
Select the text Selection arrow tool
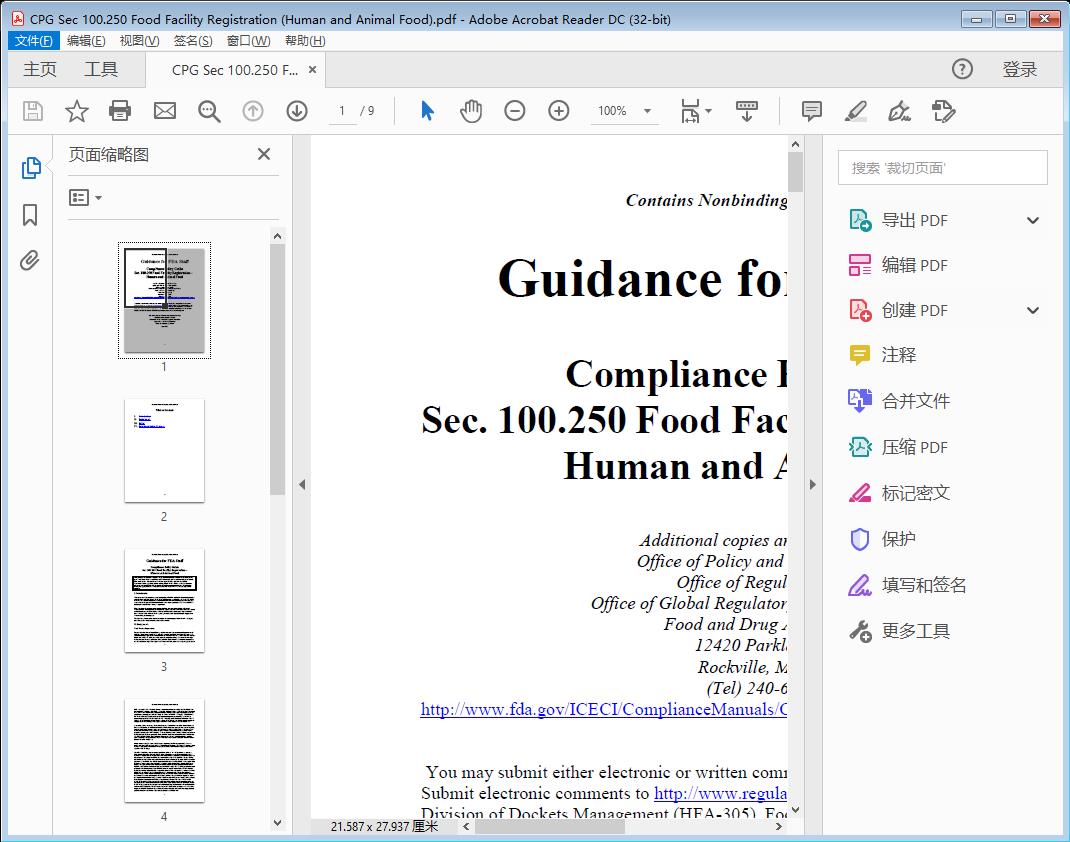tap(425, 111)
